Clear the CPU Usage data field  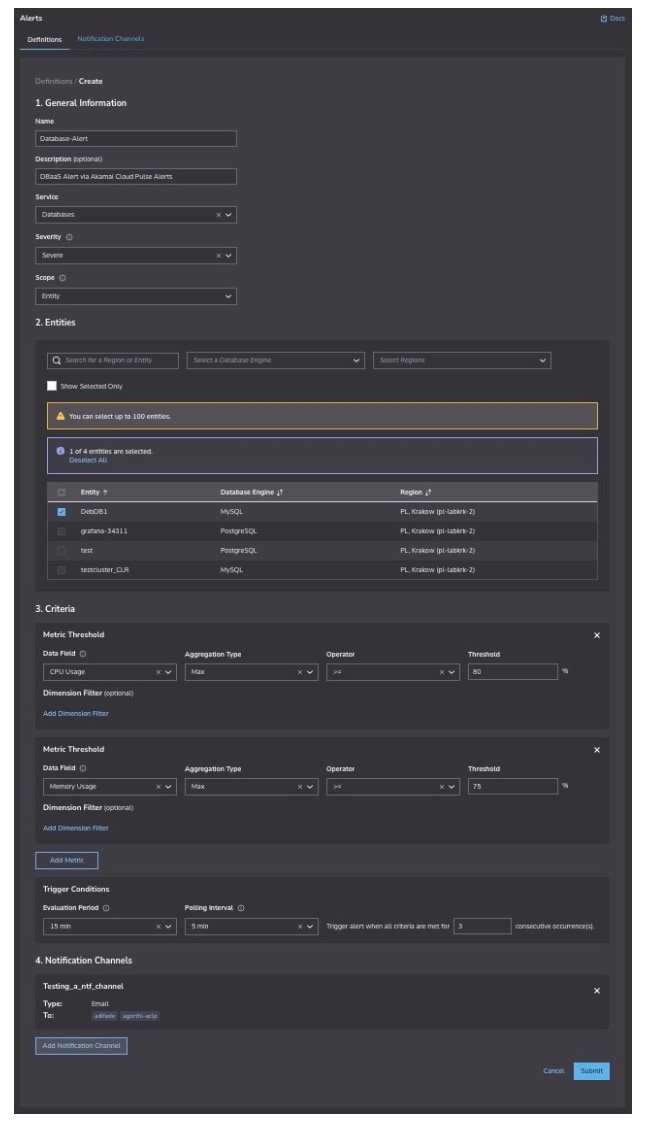(158, 672)
